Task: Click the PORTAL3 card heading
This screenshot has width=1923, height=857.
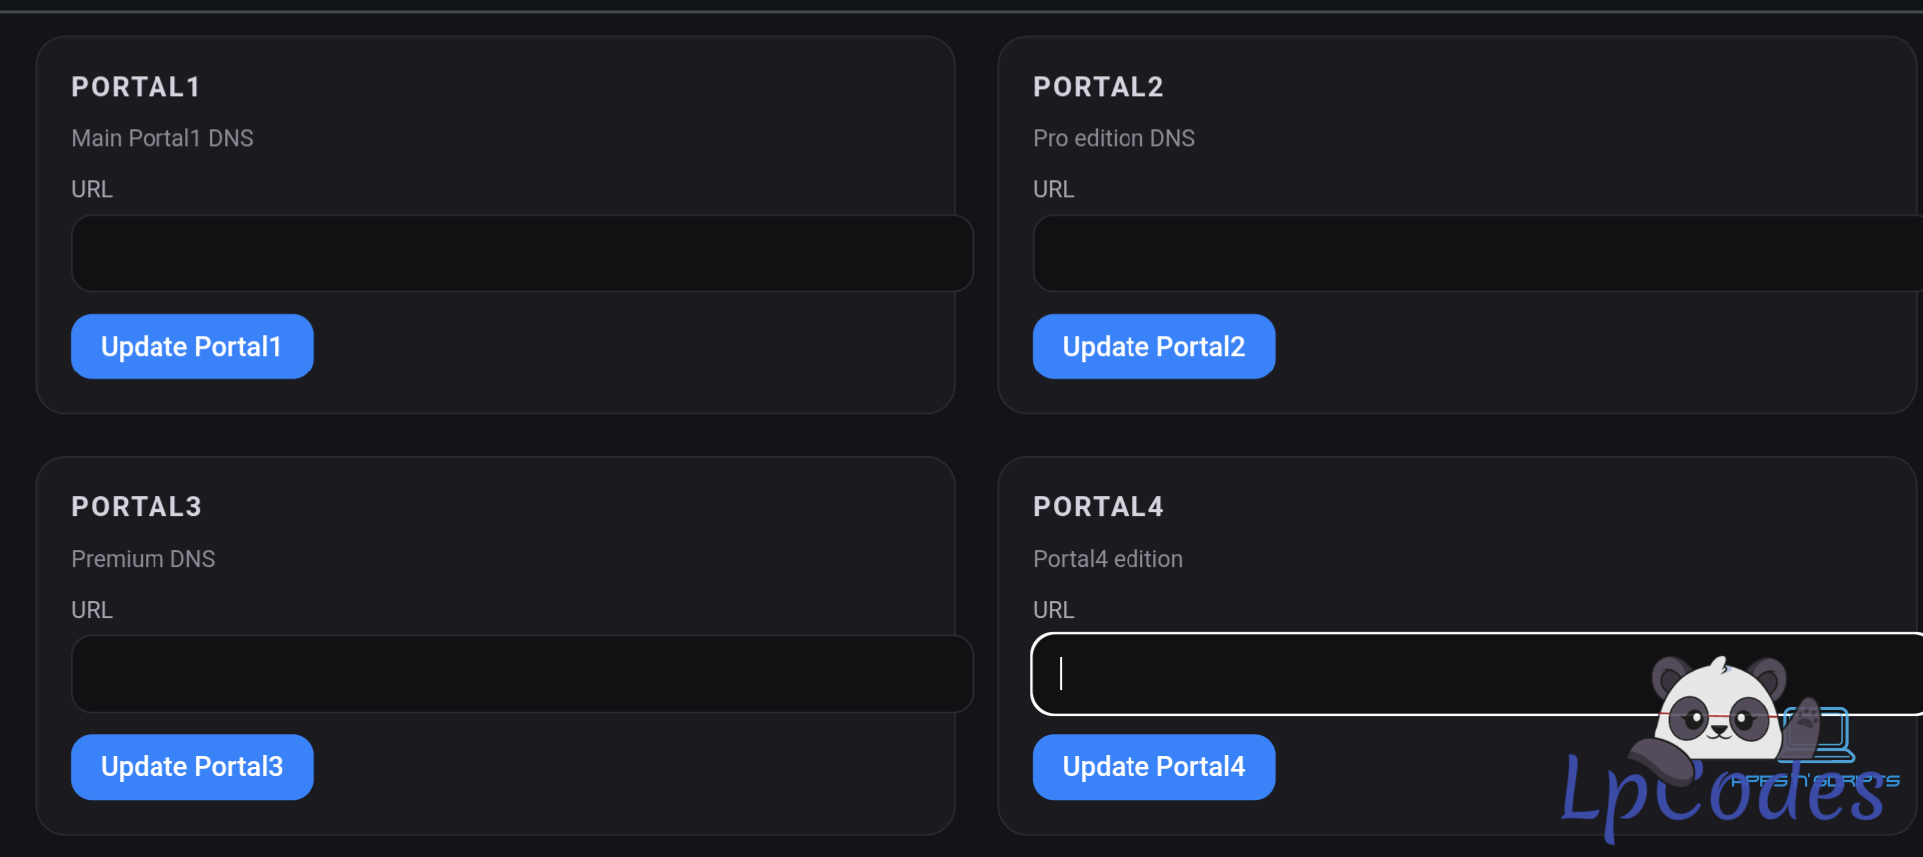Action: tap(136, 507)
